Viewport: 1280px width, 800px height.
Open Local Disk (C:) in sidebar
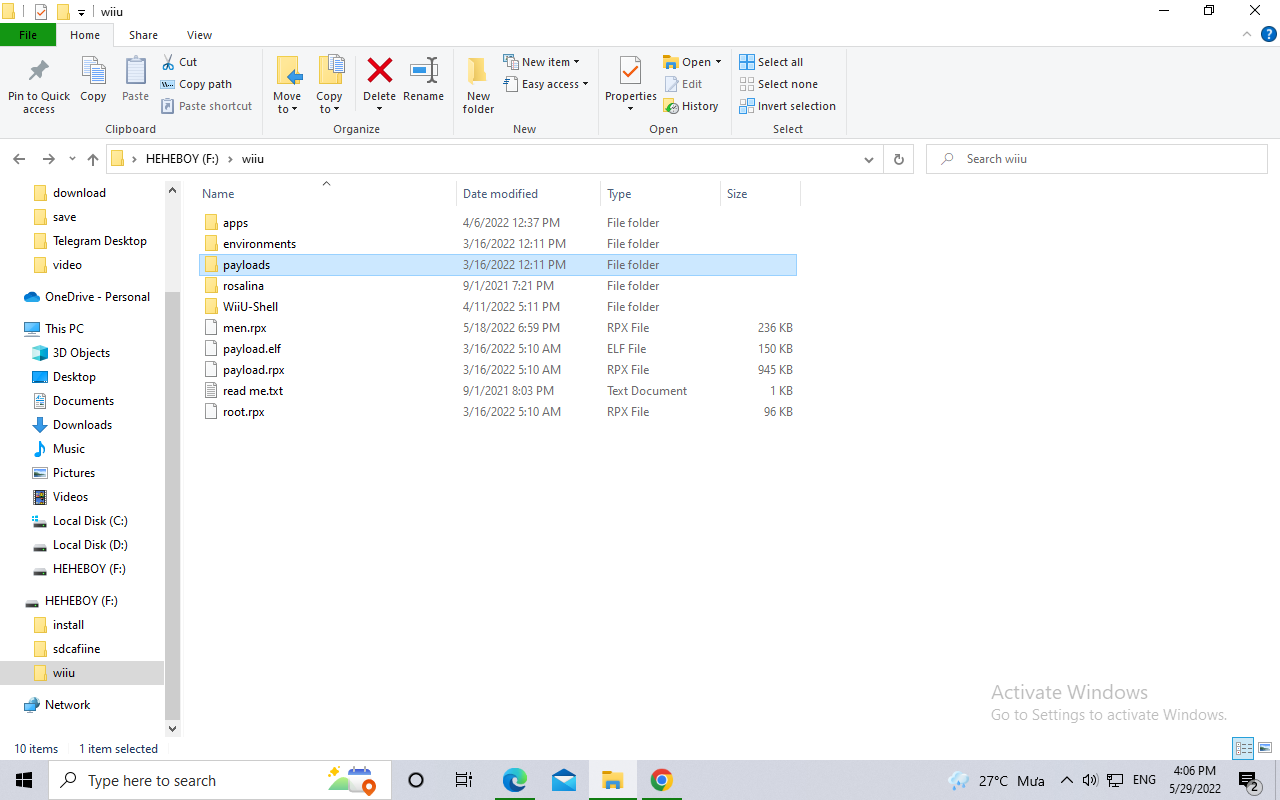click(x=90, y=521)
